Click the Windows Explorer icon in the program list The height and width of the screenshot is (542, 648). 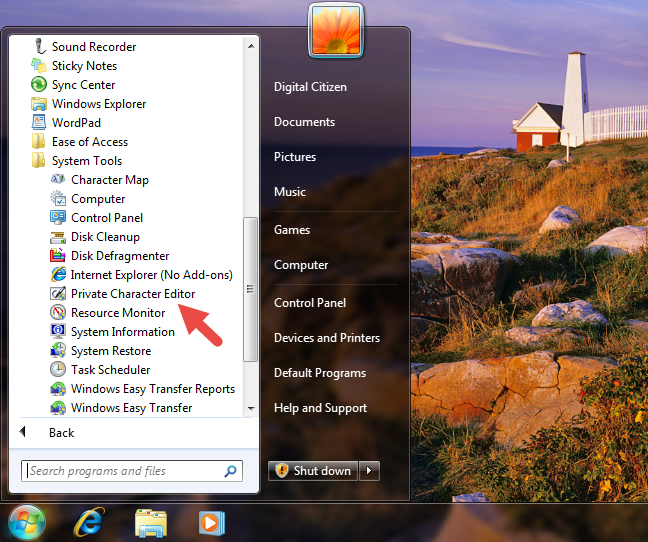tap(39, 103)
